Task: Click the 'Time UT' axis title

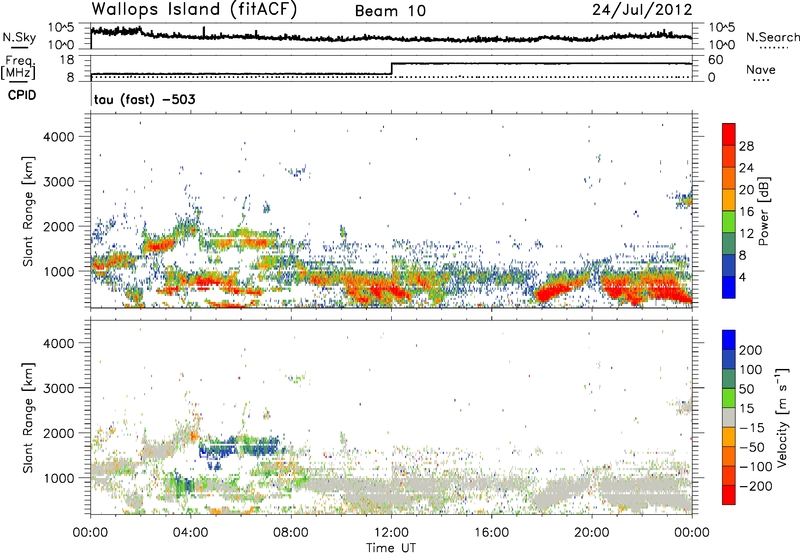Action: tap(391, 548)
